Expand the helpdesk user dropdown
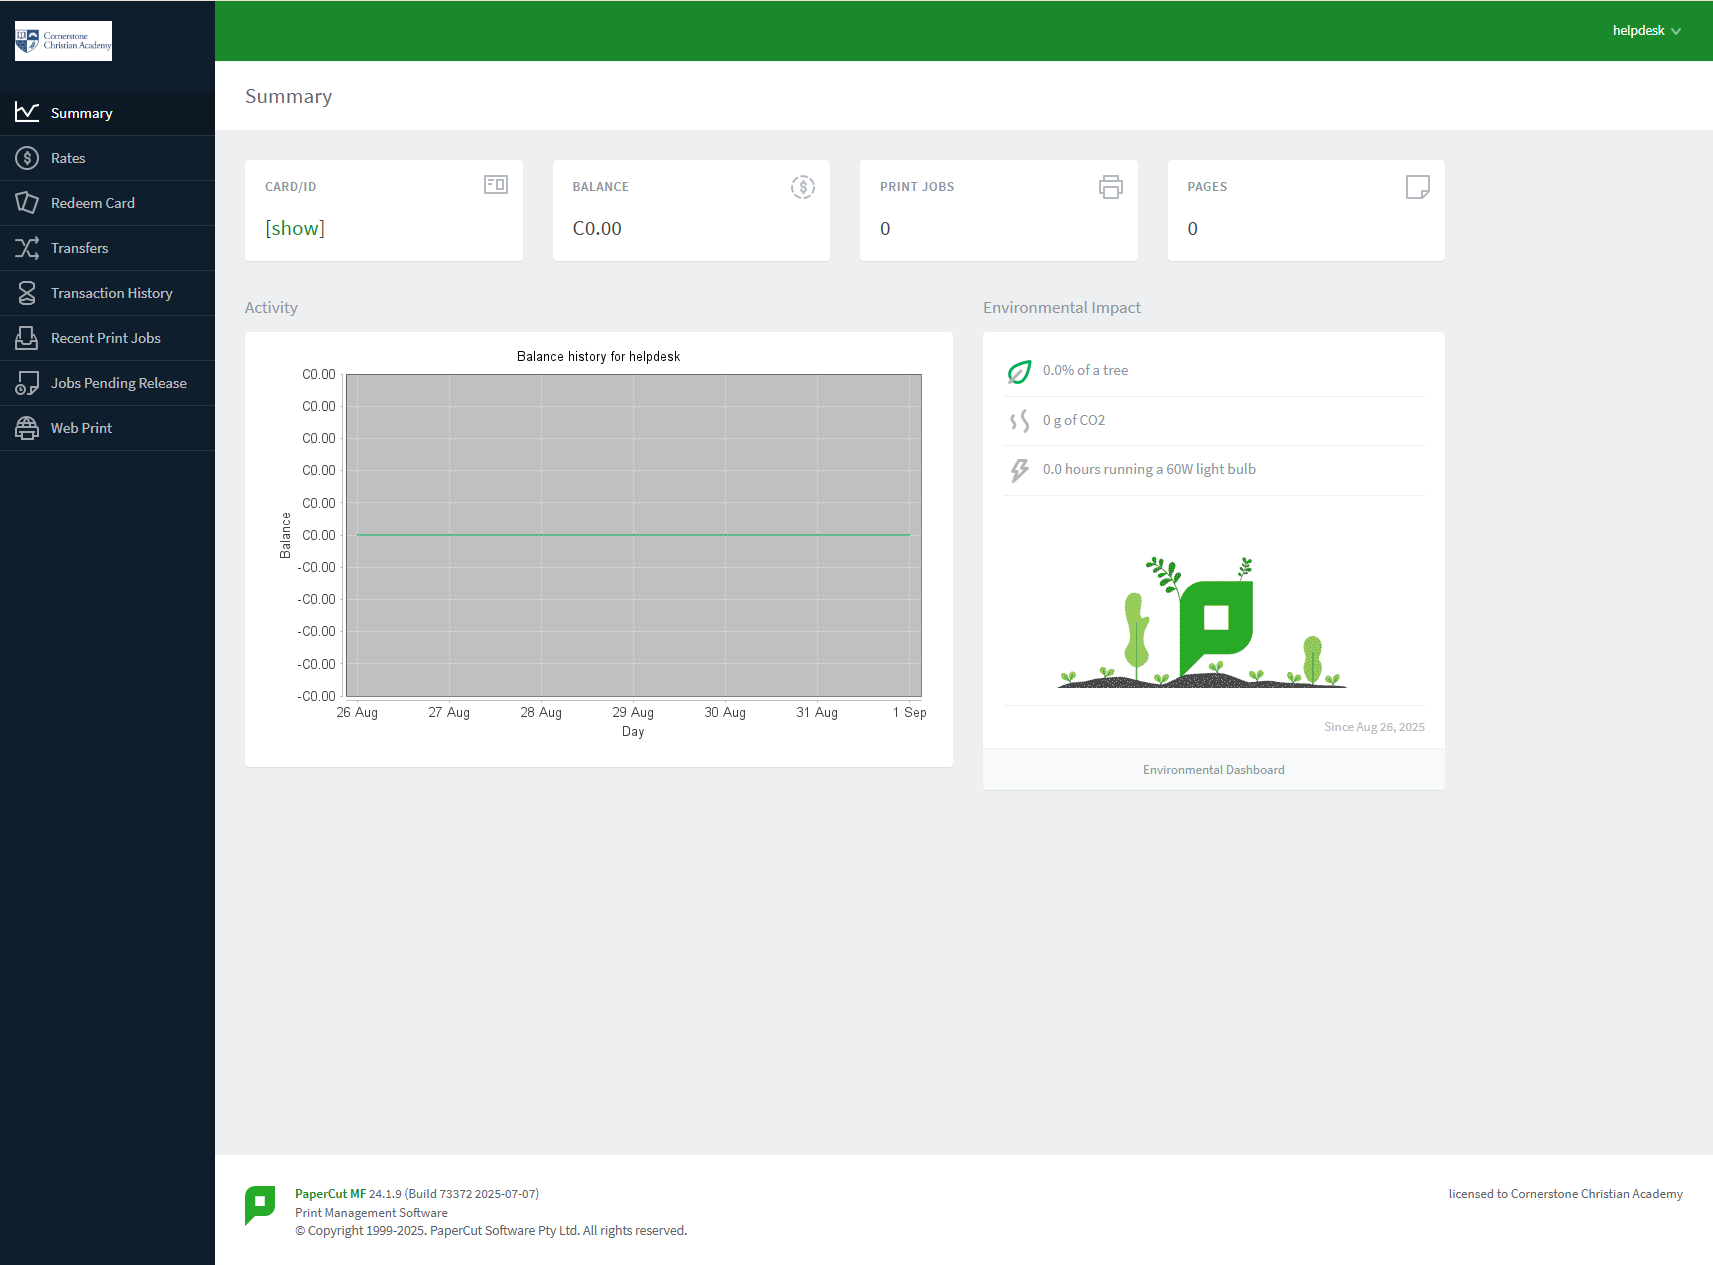The image size is (1713, 1265). [x=1646, y=31]
